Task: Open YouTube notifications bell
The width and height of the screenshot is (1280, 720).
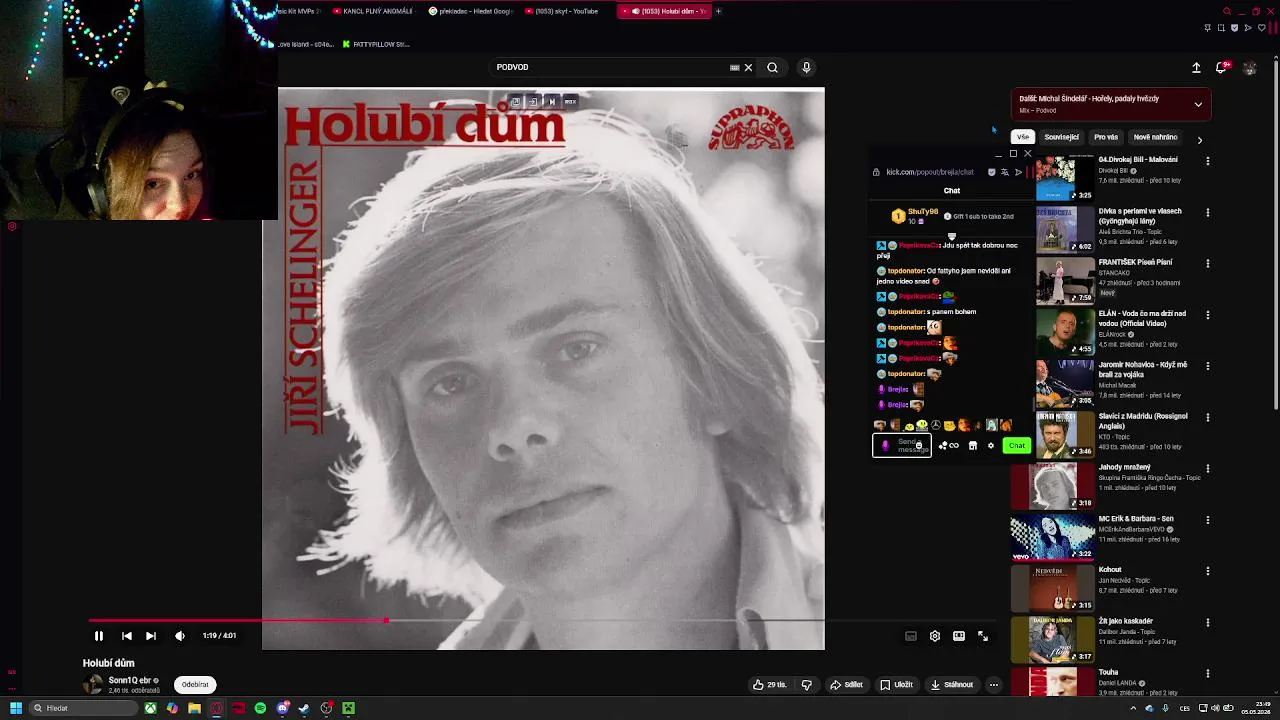Action: (1222, 67)
